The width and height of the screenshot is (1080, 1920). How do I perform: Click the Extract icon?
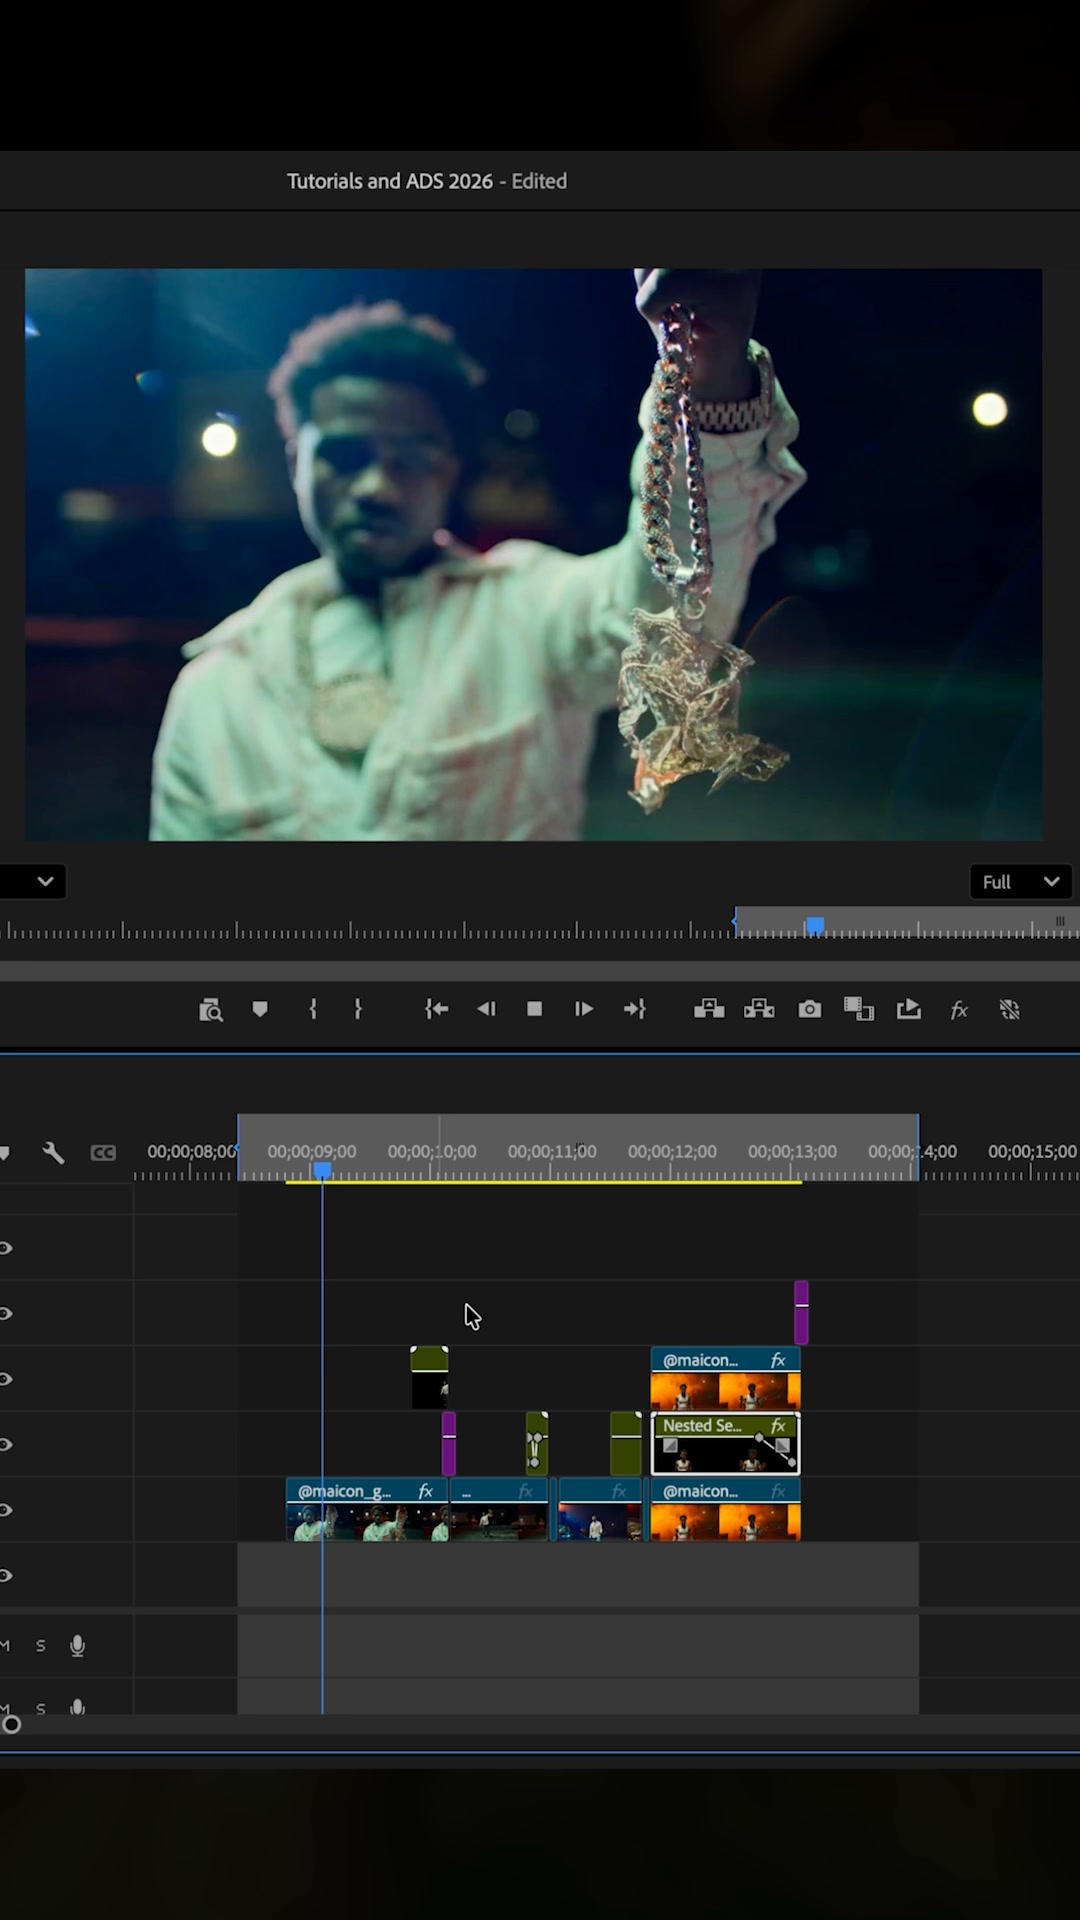point(759,1009)
